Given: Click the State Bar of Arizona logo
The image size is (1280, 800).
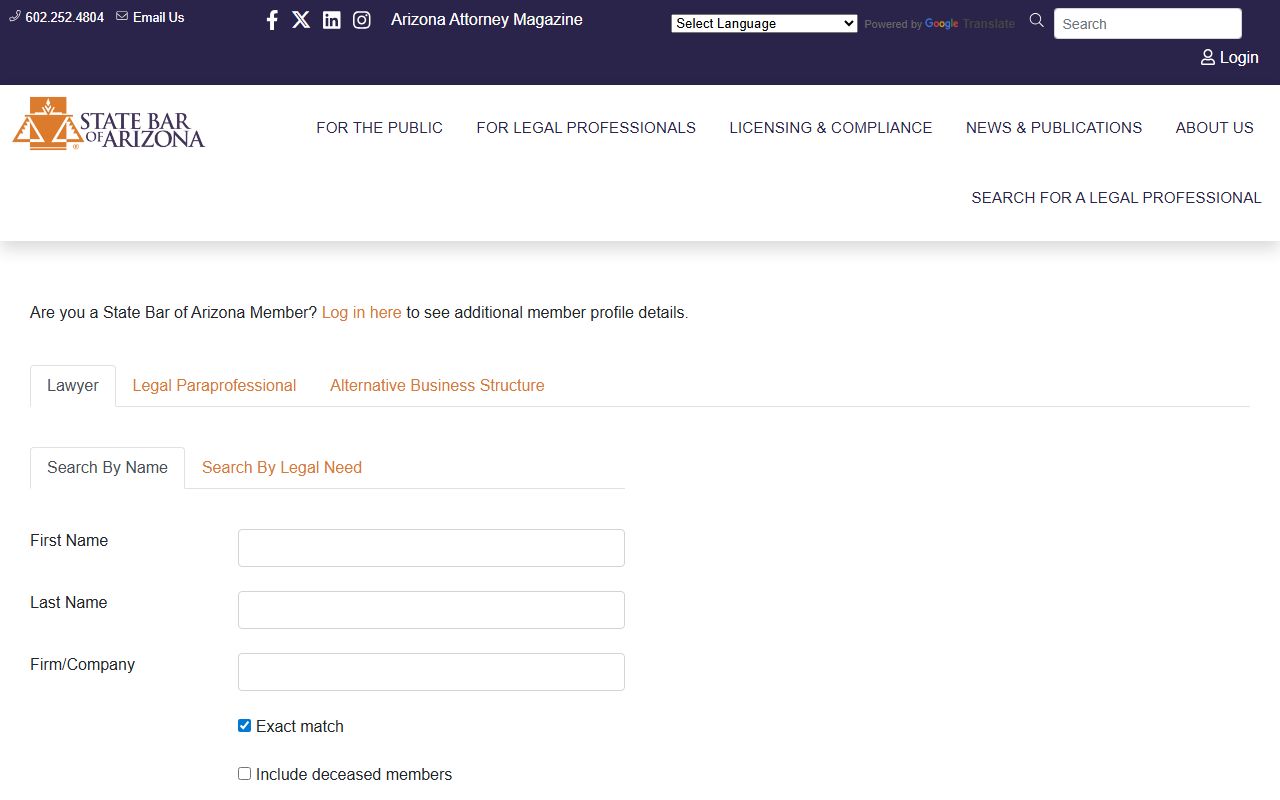Looking at the screenshot, I should [x=108, y=124].
